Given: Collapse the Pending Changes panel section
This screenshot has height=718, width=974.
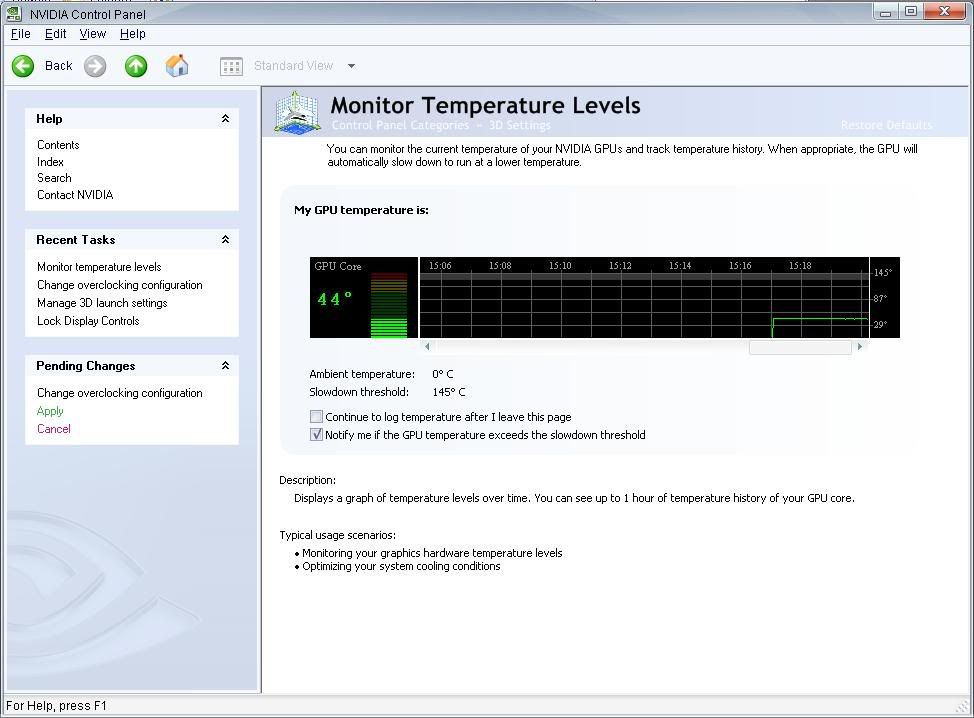Looking at the screenshot, I should tap(225, 366).
